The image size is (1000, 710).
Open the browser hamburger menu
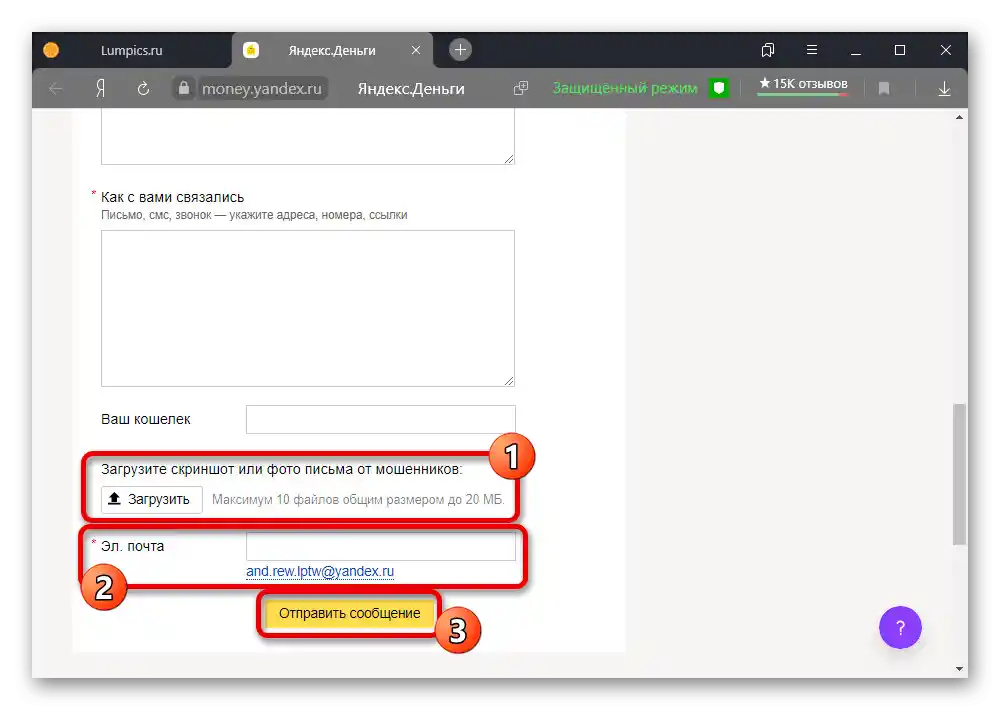[x=812, y=50]
